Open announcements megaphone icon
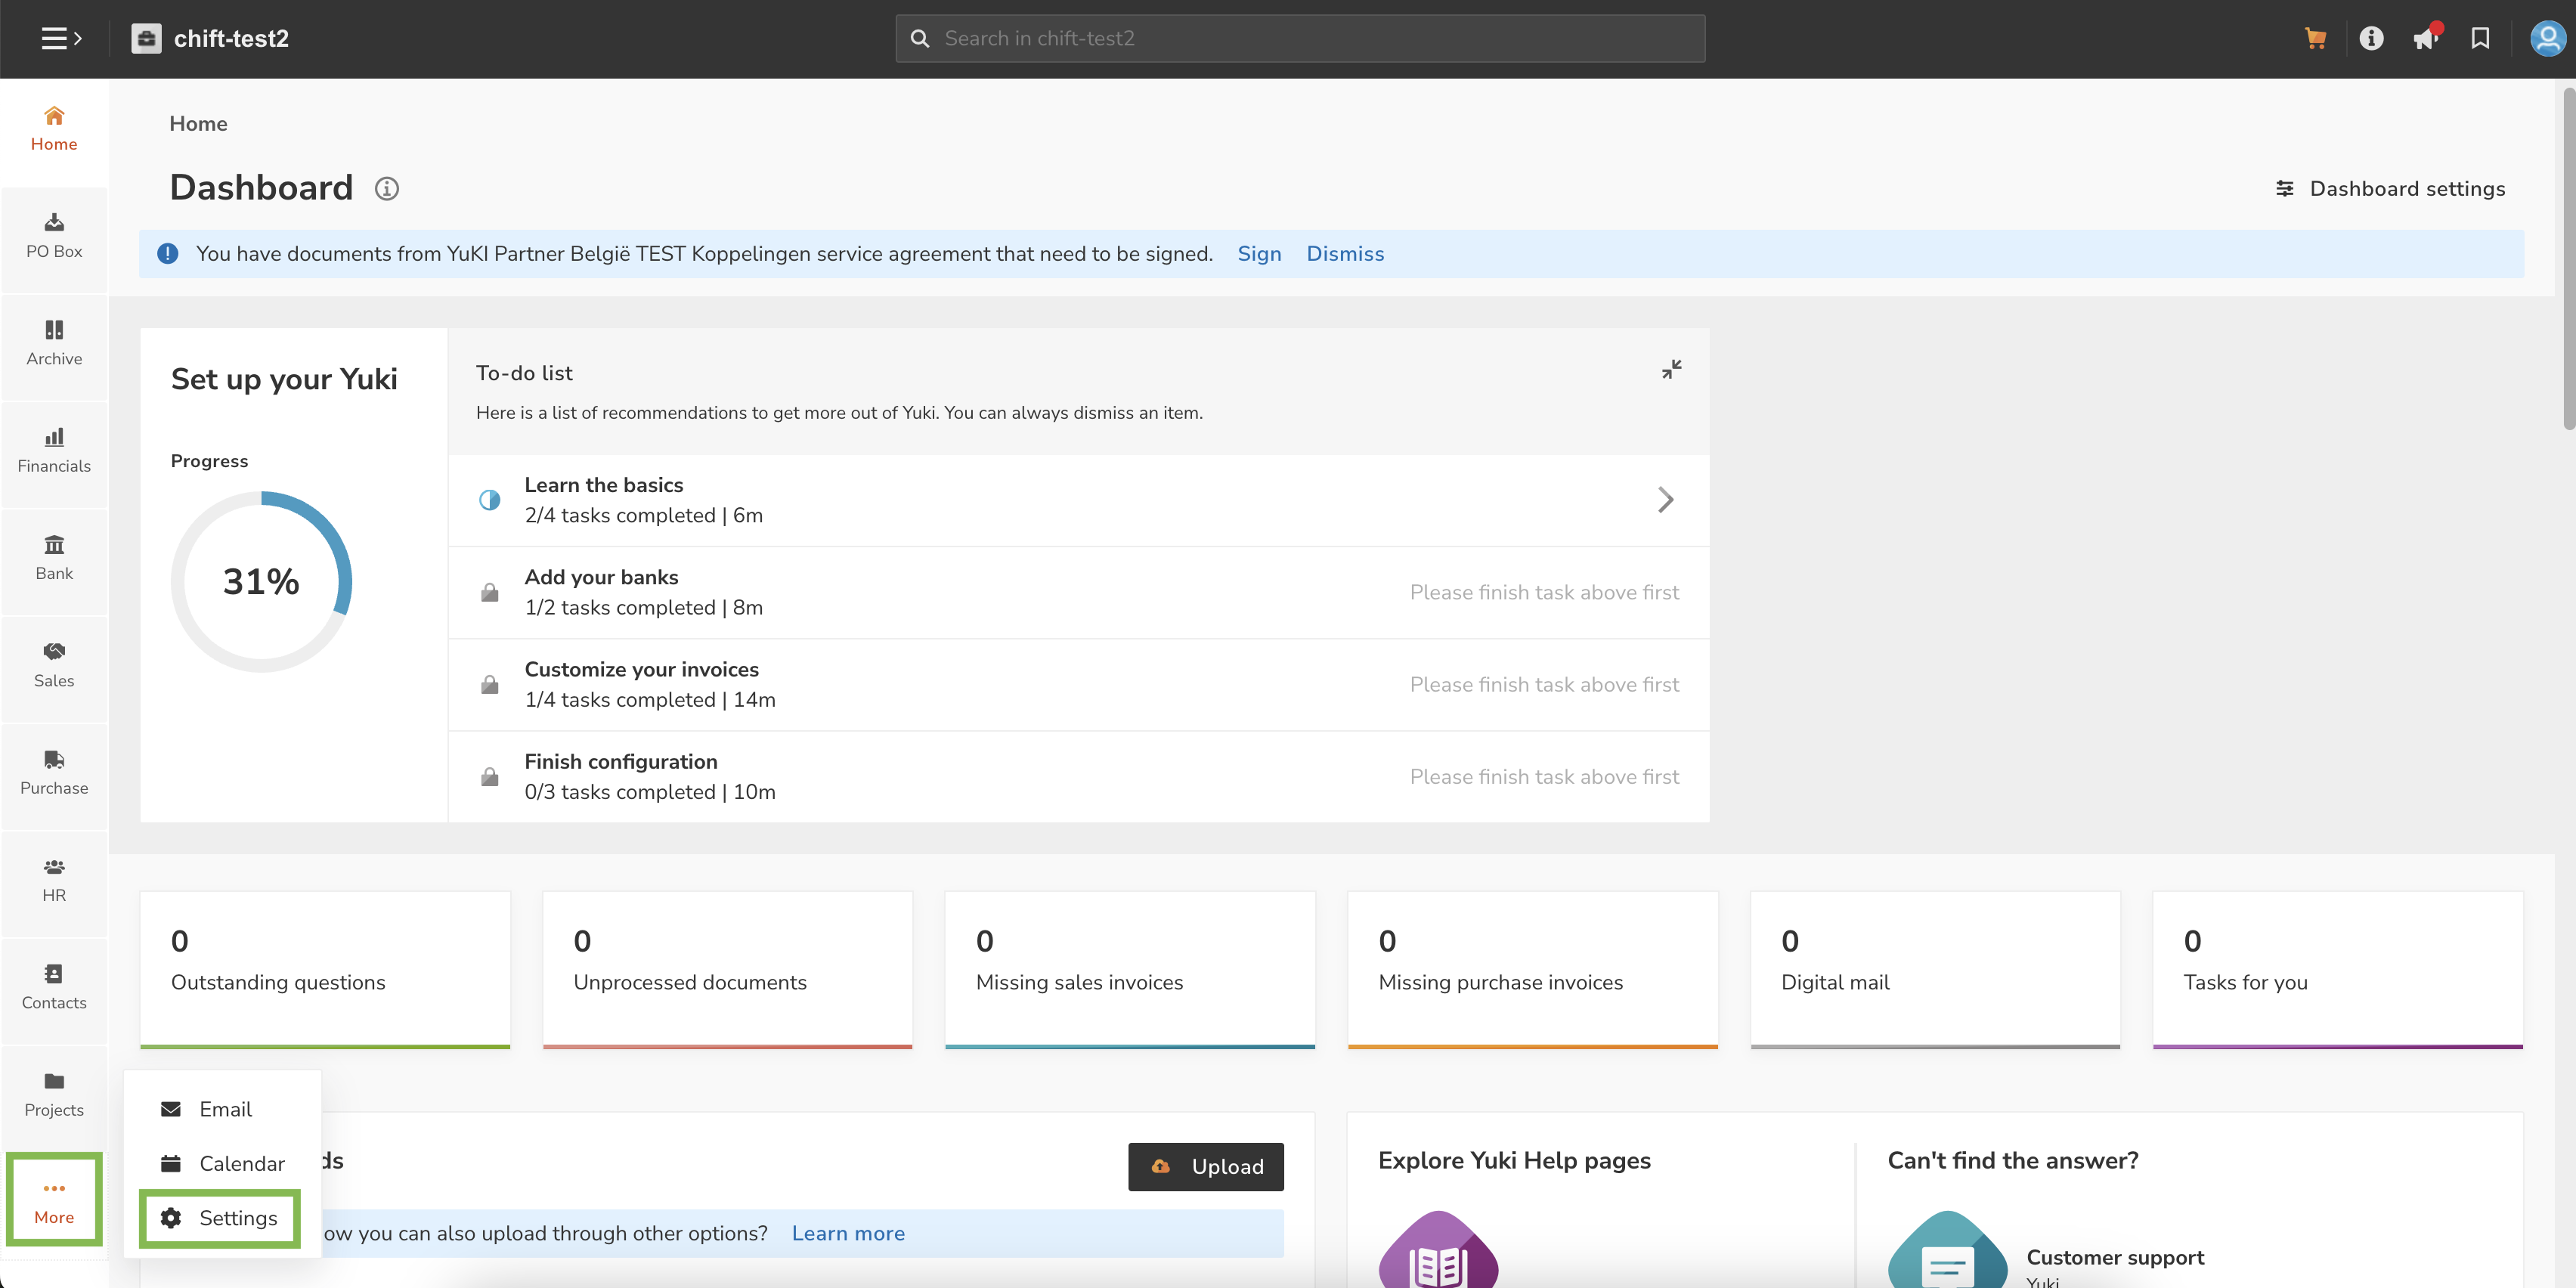The width and height of the screenshot is (2576, 1288). [x=2425, y=38]
